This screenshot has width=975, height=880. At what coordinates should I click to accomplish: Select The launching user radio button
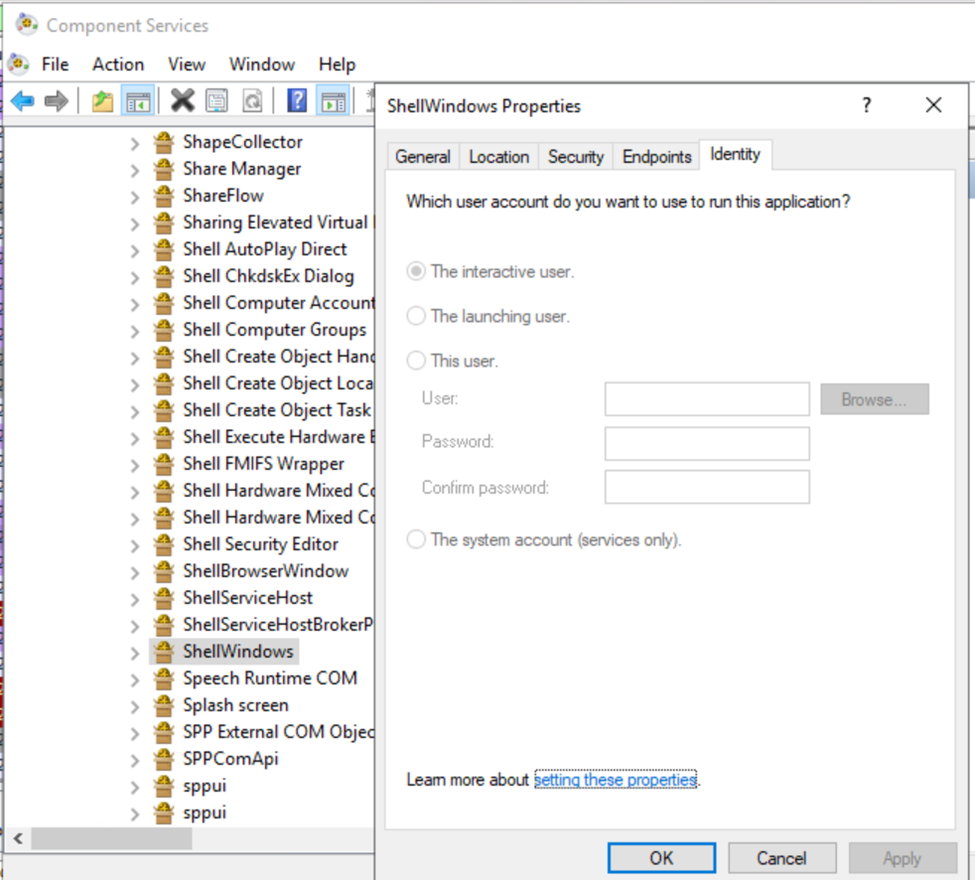click(x=416, y=316)
